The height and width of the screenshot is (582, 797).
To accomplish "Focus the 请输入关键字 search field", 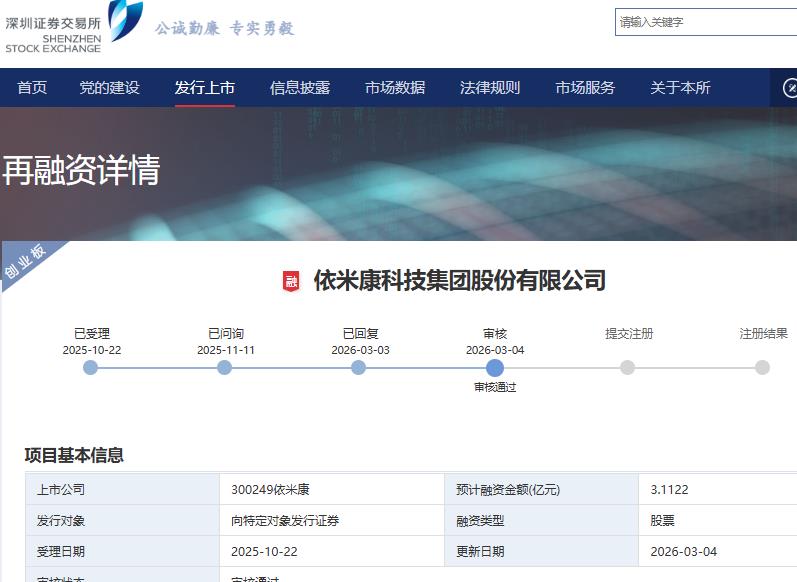I will [x=706, y=22].
